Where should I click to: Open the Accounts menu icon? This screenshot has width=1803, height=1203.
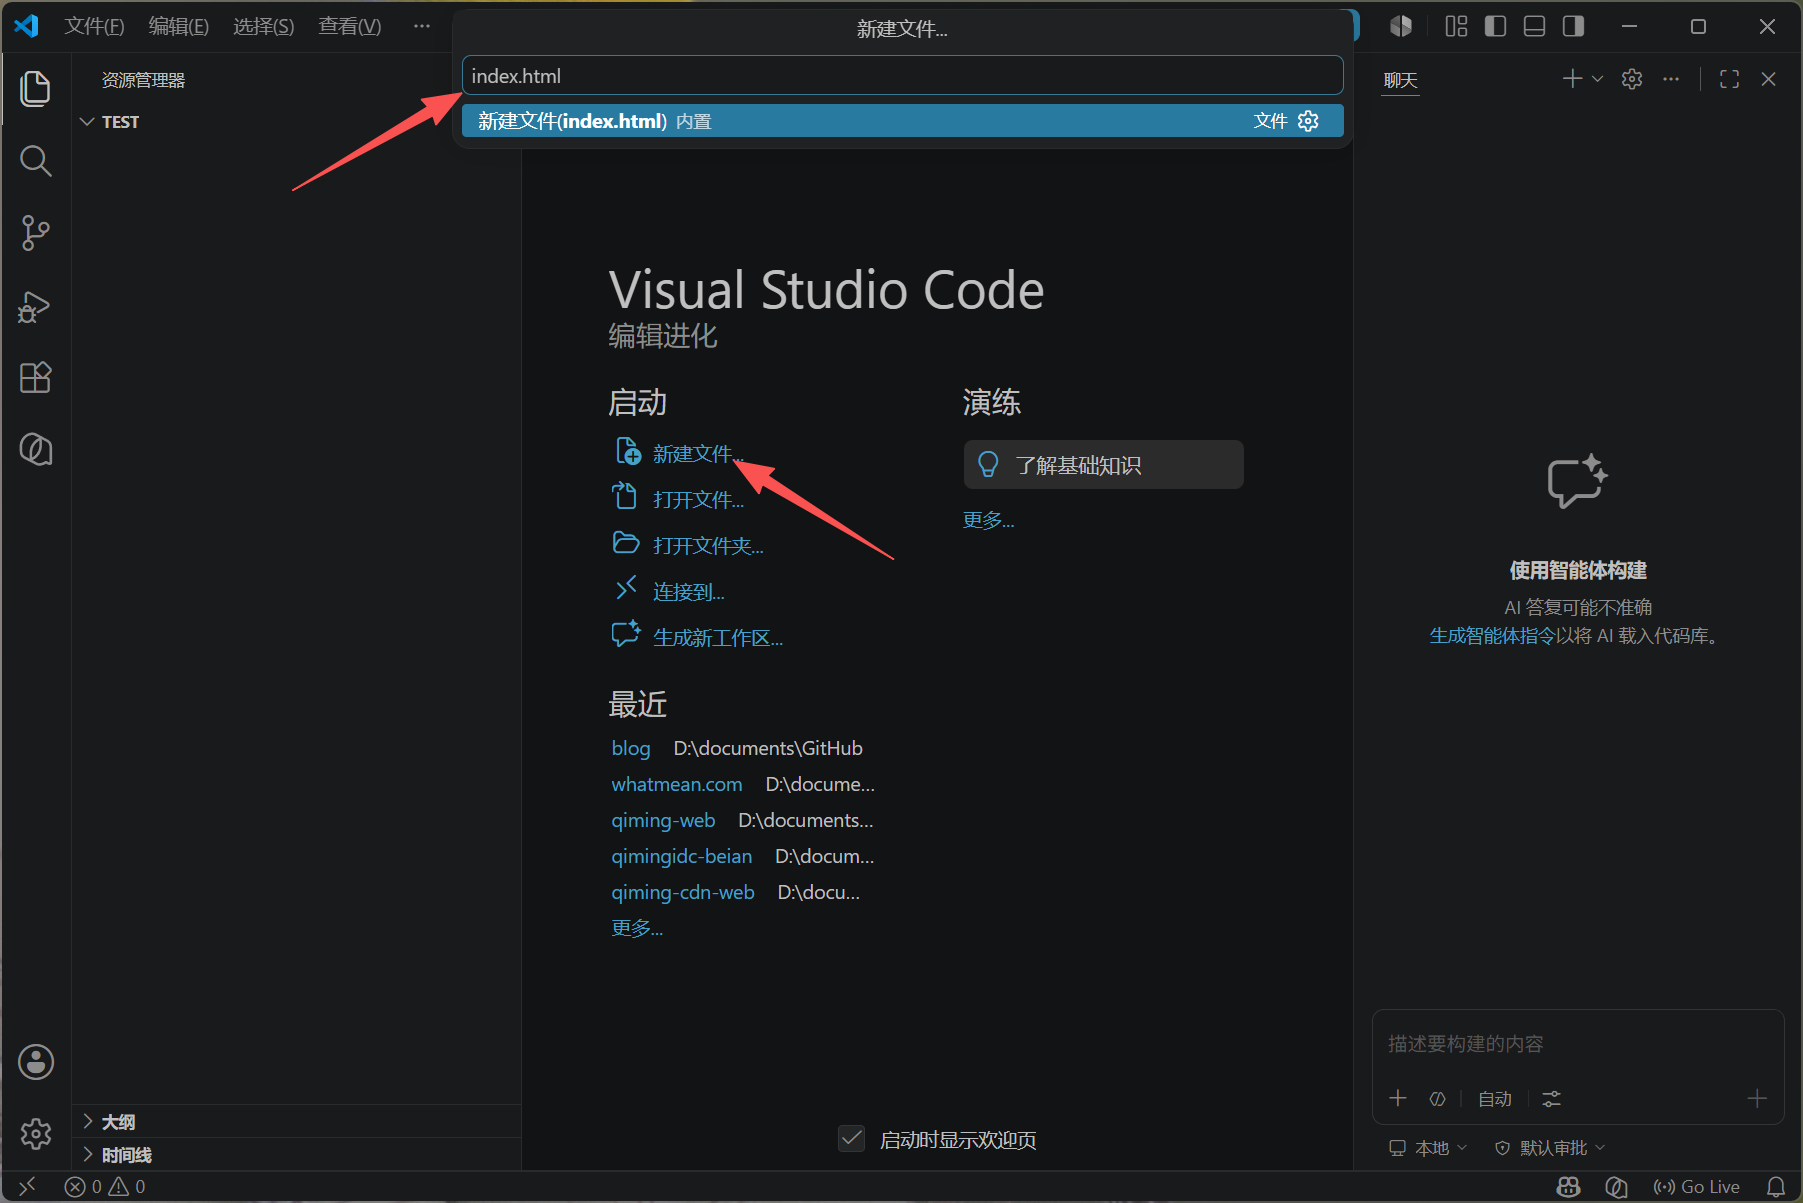(x=36, y=1062)
